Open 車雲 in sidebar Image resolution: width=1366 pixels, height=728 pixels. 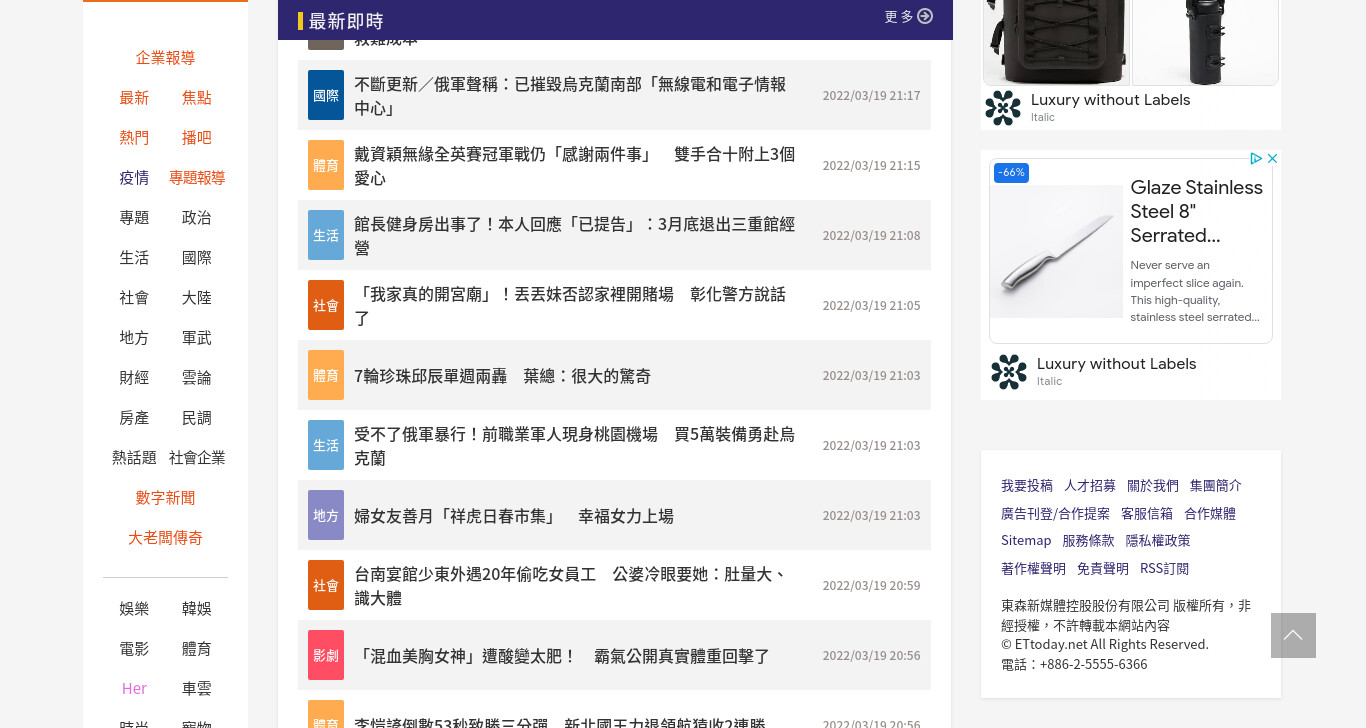point(197,689)
